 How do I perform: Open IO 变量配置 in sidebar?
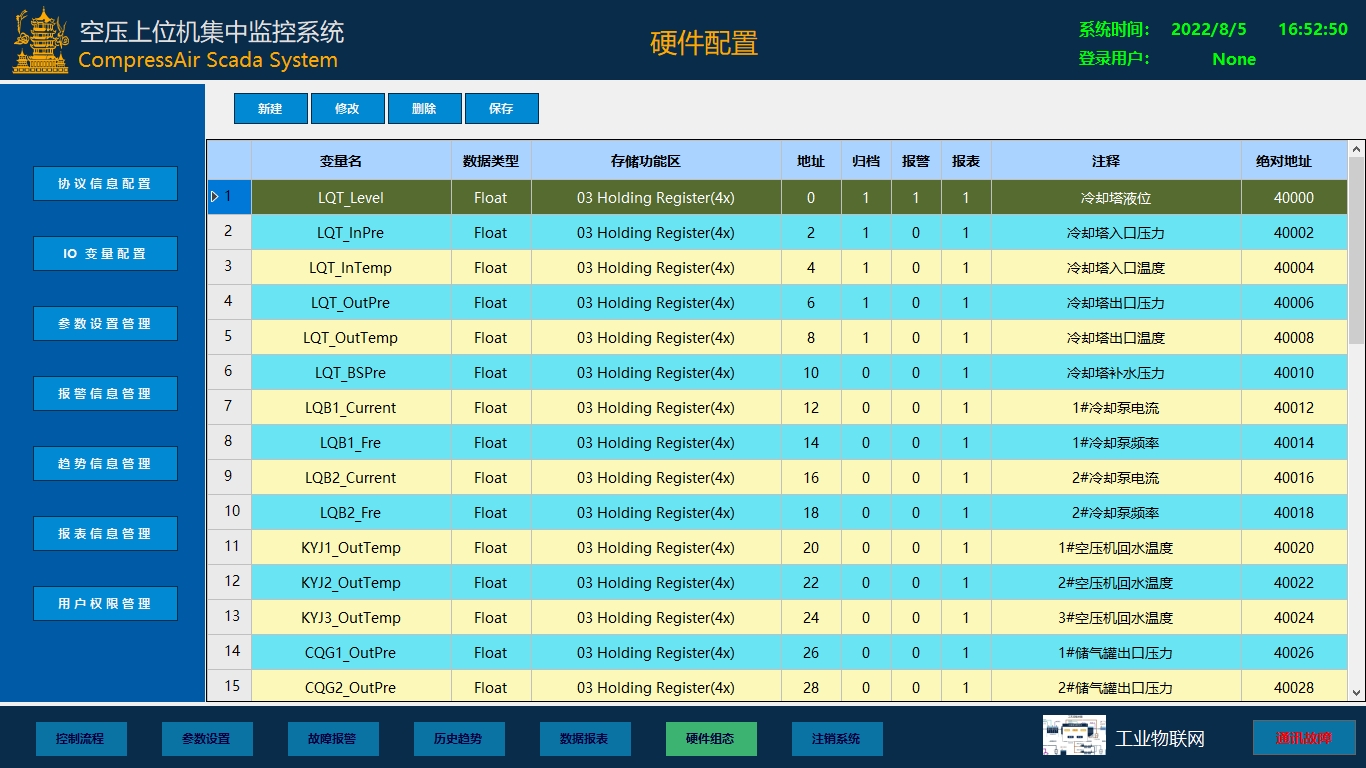(x=105, y=254)
